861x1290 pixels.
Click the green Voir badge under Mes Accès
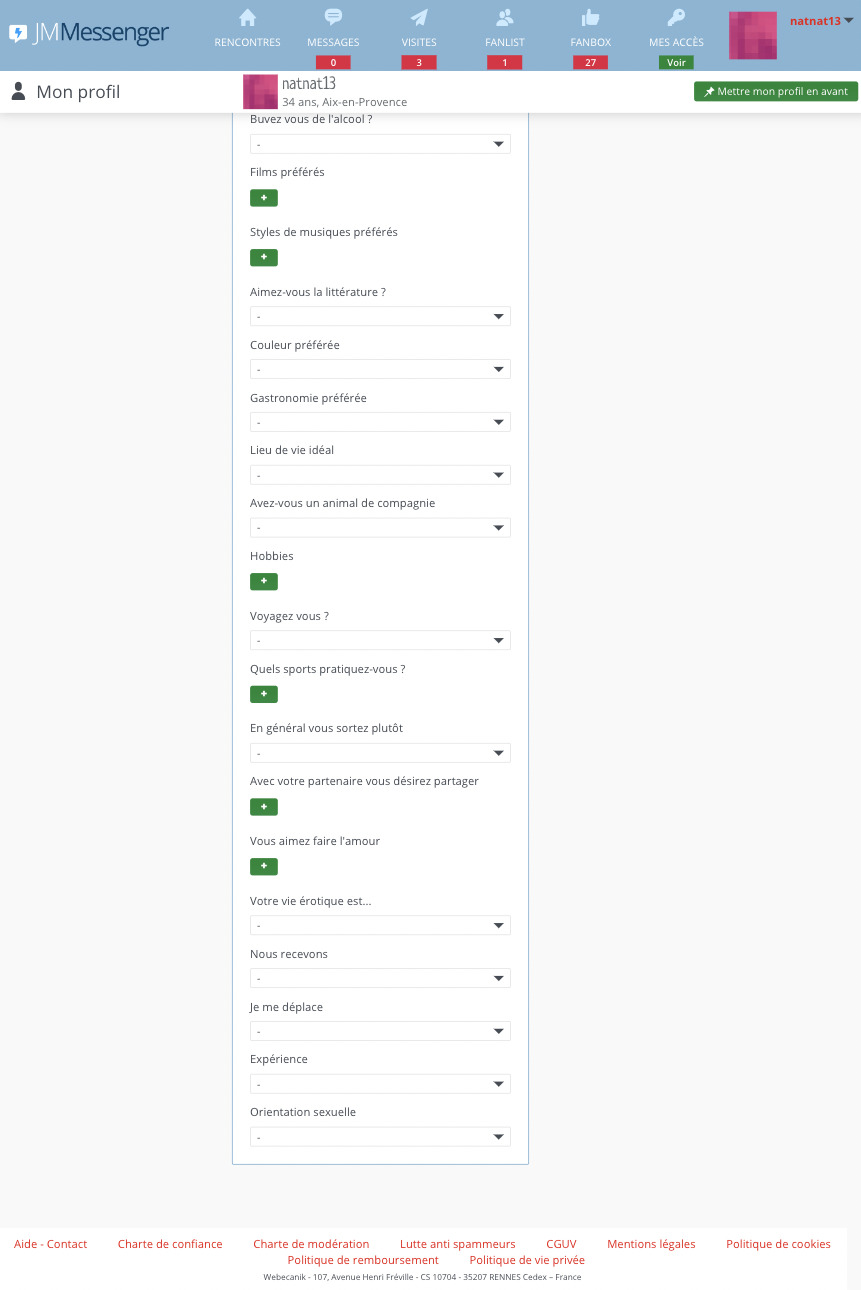click(x=676, y=62)
